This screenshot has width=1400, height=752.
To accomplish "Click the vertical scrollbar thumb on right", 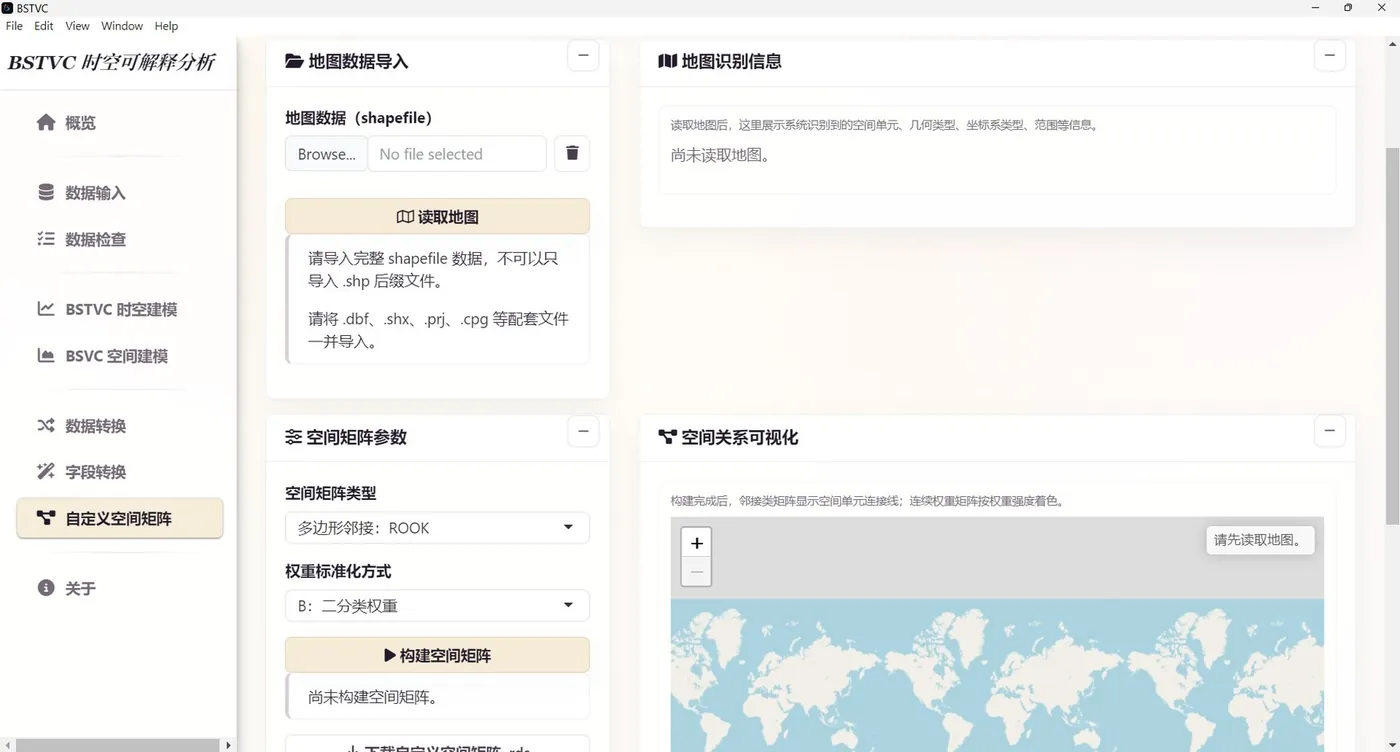I will (x=1392, y=335).
